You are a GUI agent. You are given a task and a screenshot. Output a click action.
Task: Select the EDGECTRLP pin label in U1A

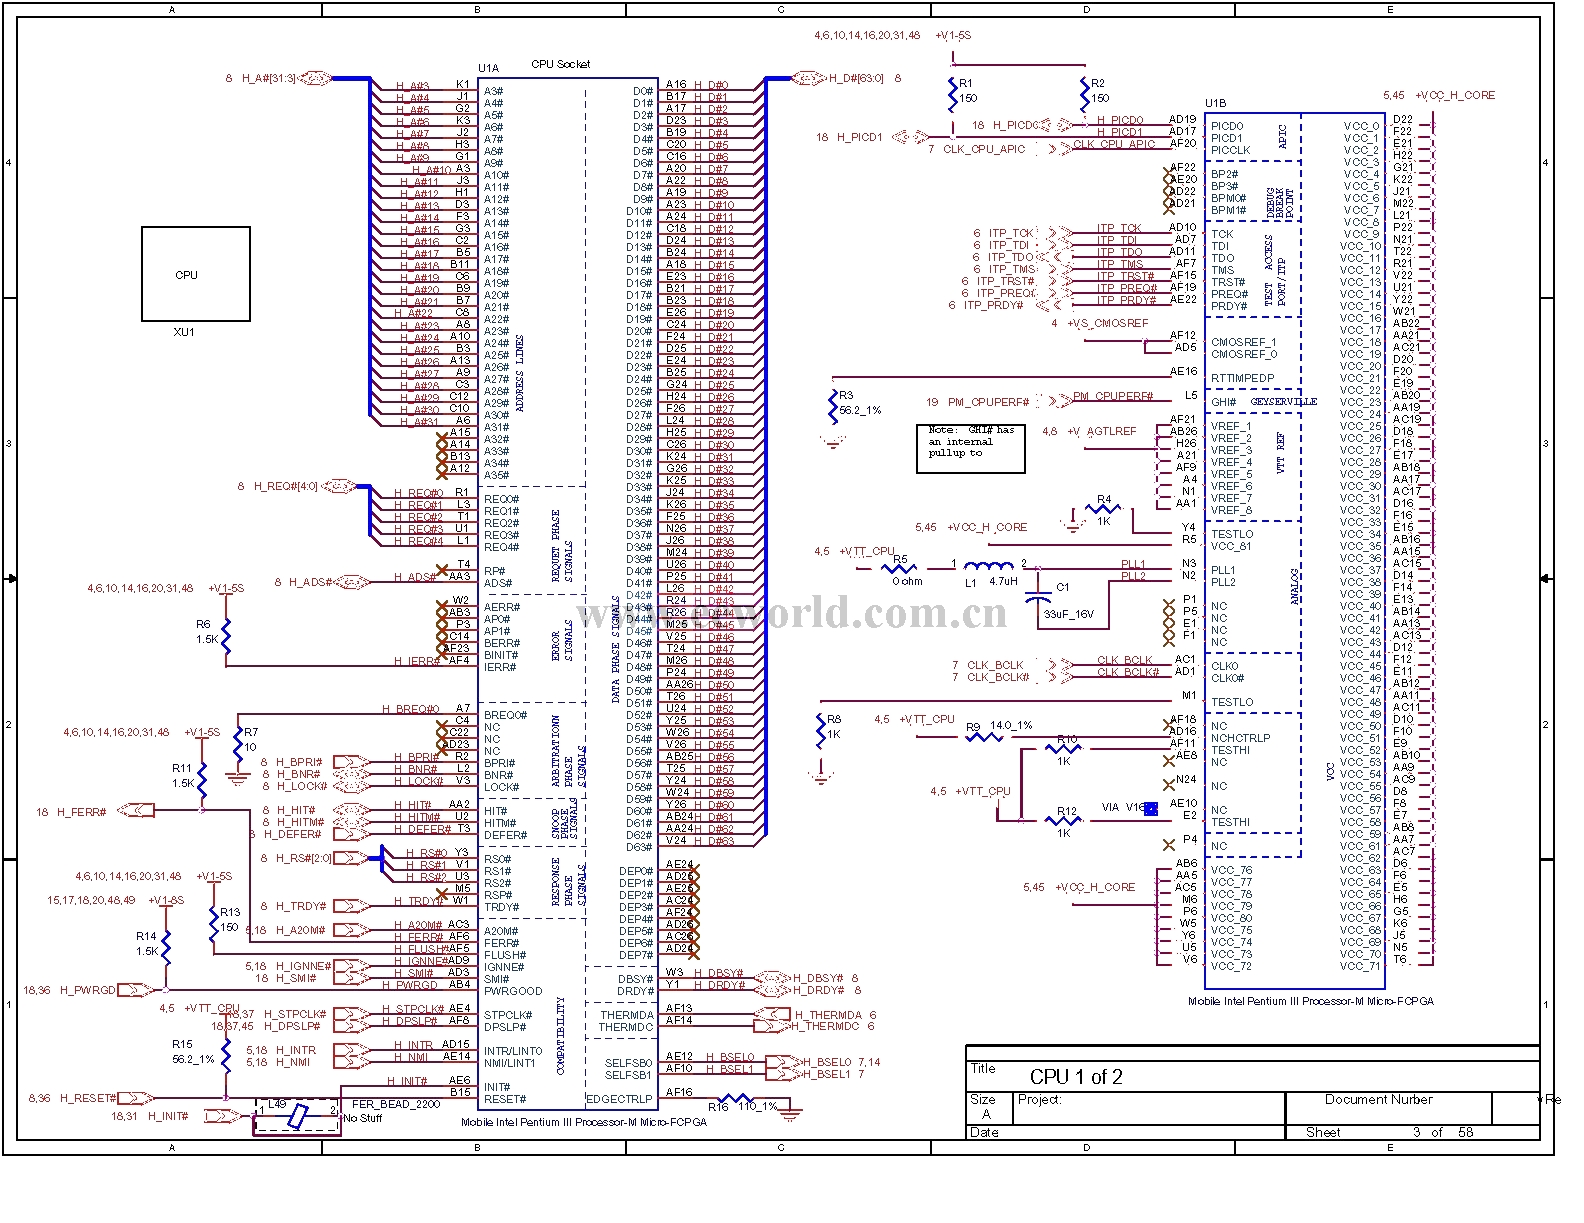[619, 1098]
